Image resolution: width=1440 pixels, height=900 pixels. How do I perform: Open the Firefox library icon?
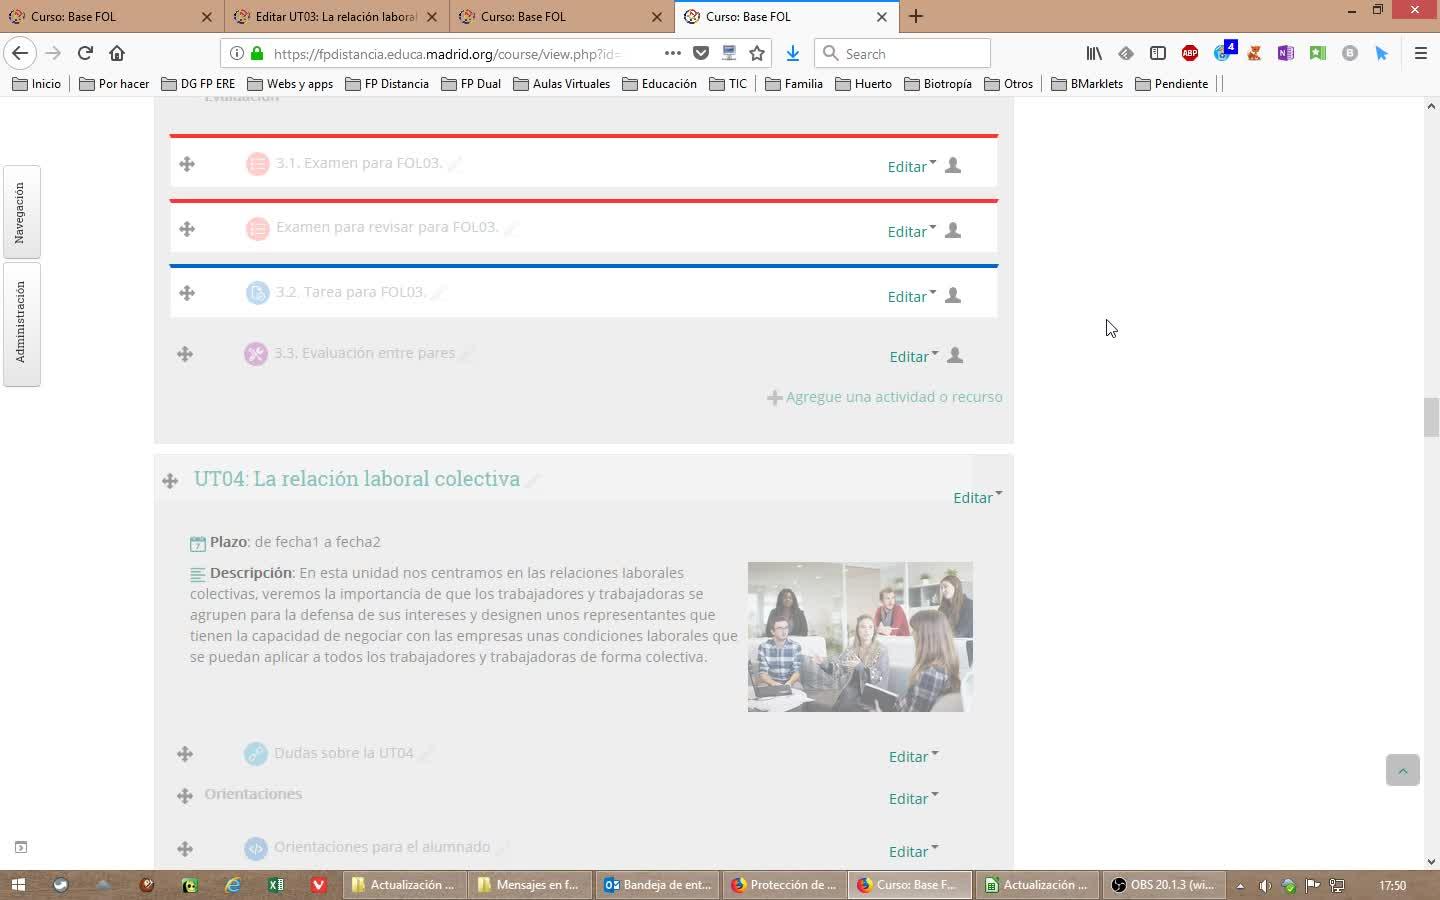[x=1094, y=53]
